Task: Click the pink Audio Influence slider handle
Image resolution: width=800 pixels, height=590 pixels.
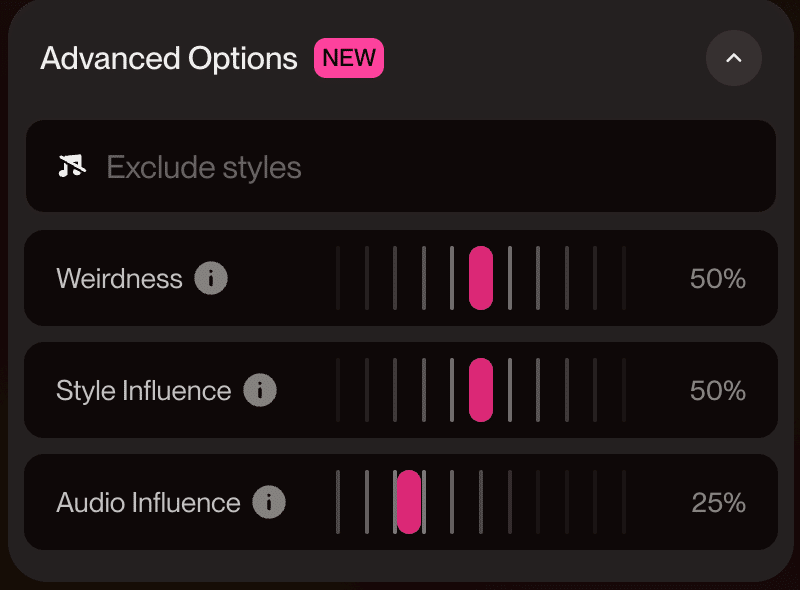Action: click(x=409, y=502)
